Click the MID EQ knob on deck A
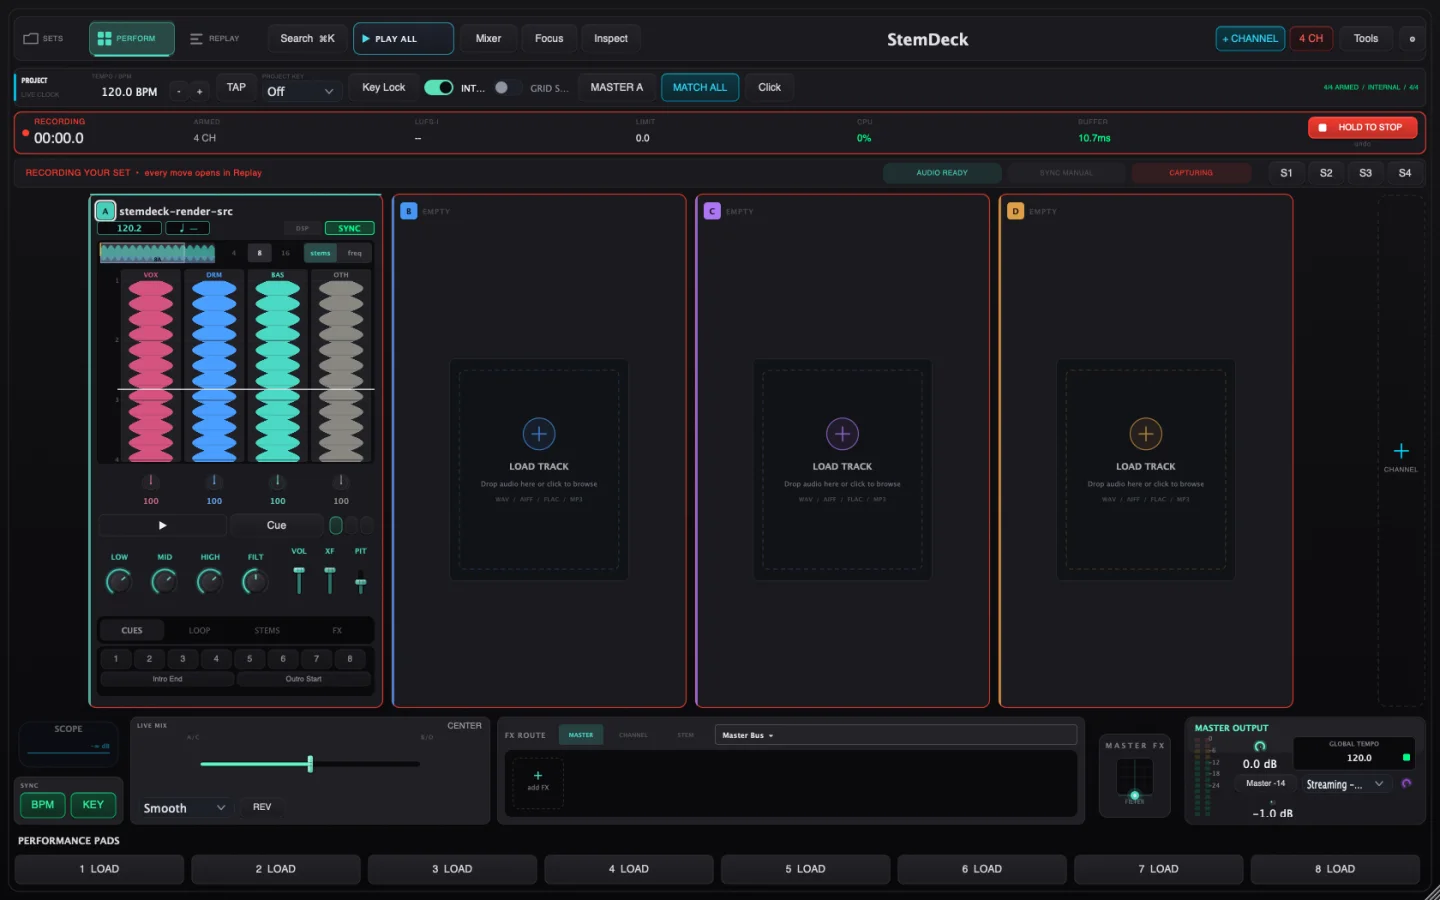This screenshot has width=1440, height=900. pos(164,580)
